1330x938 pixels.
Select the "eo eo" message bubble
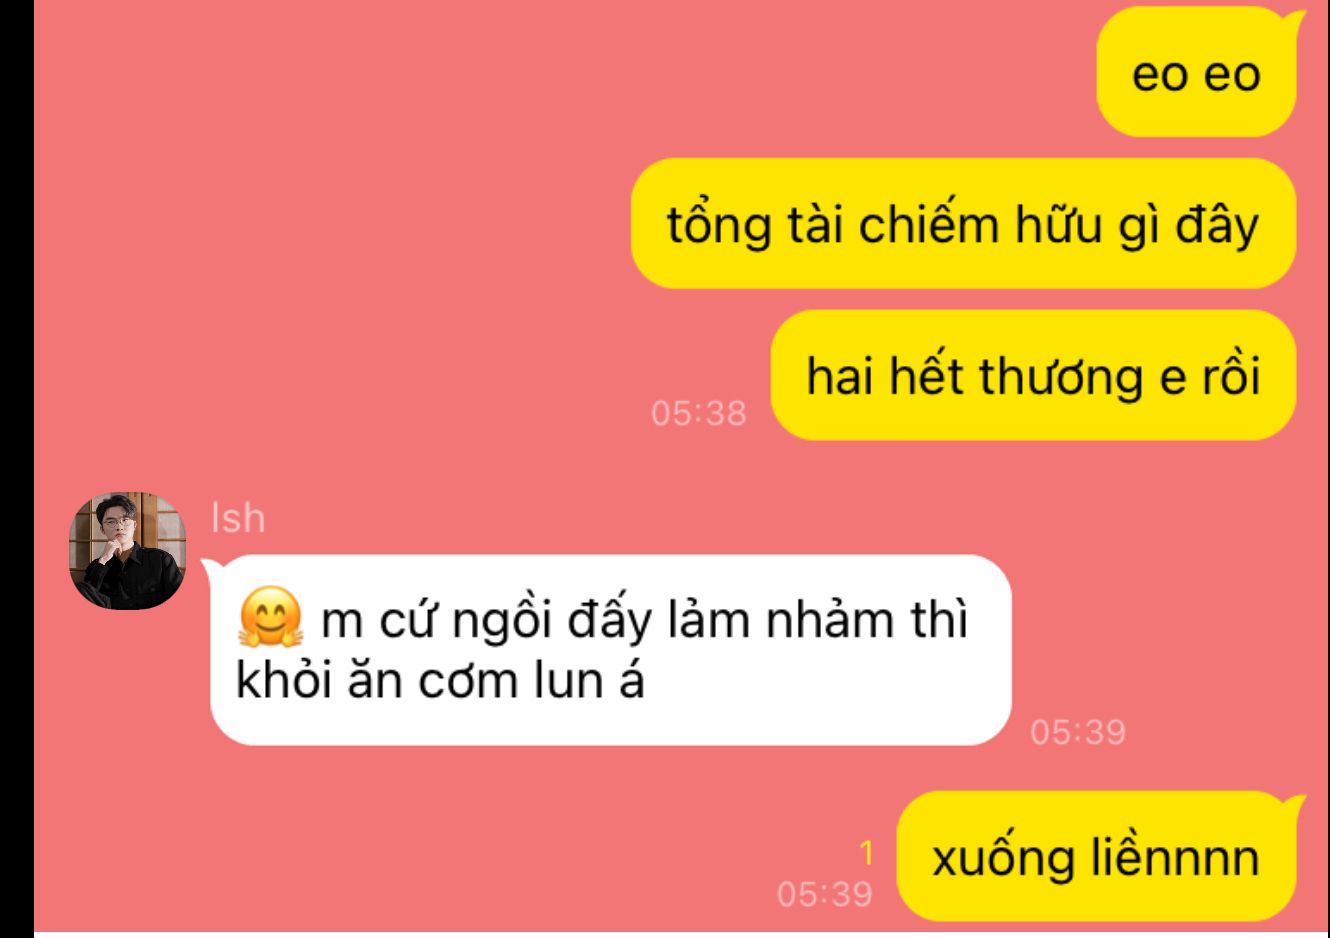(1196, 74)
